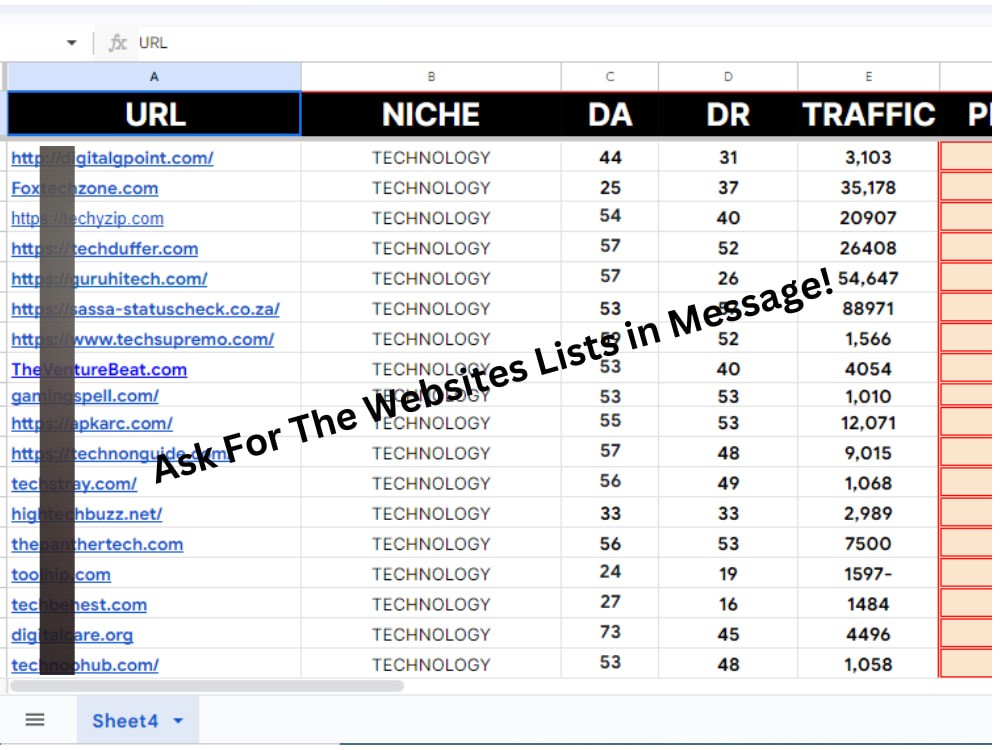
Task: Select traffic cell 88971
Action: [868, 308]
